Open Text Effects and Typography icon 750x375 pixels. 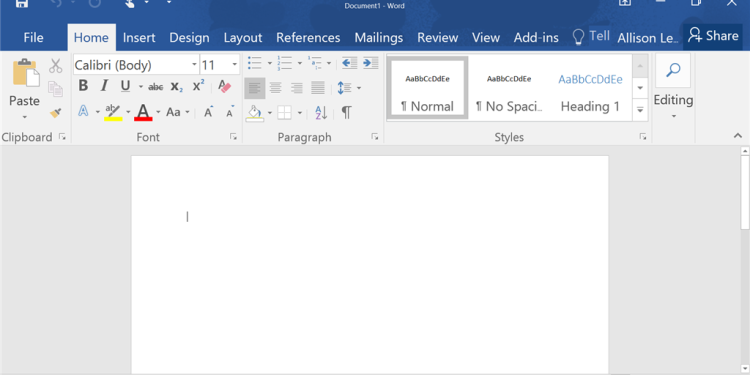click(x=83, y=111)
